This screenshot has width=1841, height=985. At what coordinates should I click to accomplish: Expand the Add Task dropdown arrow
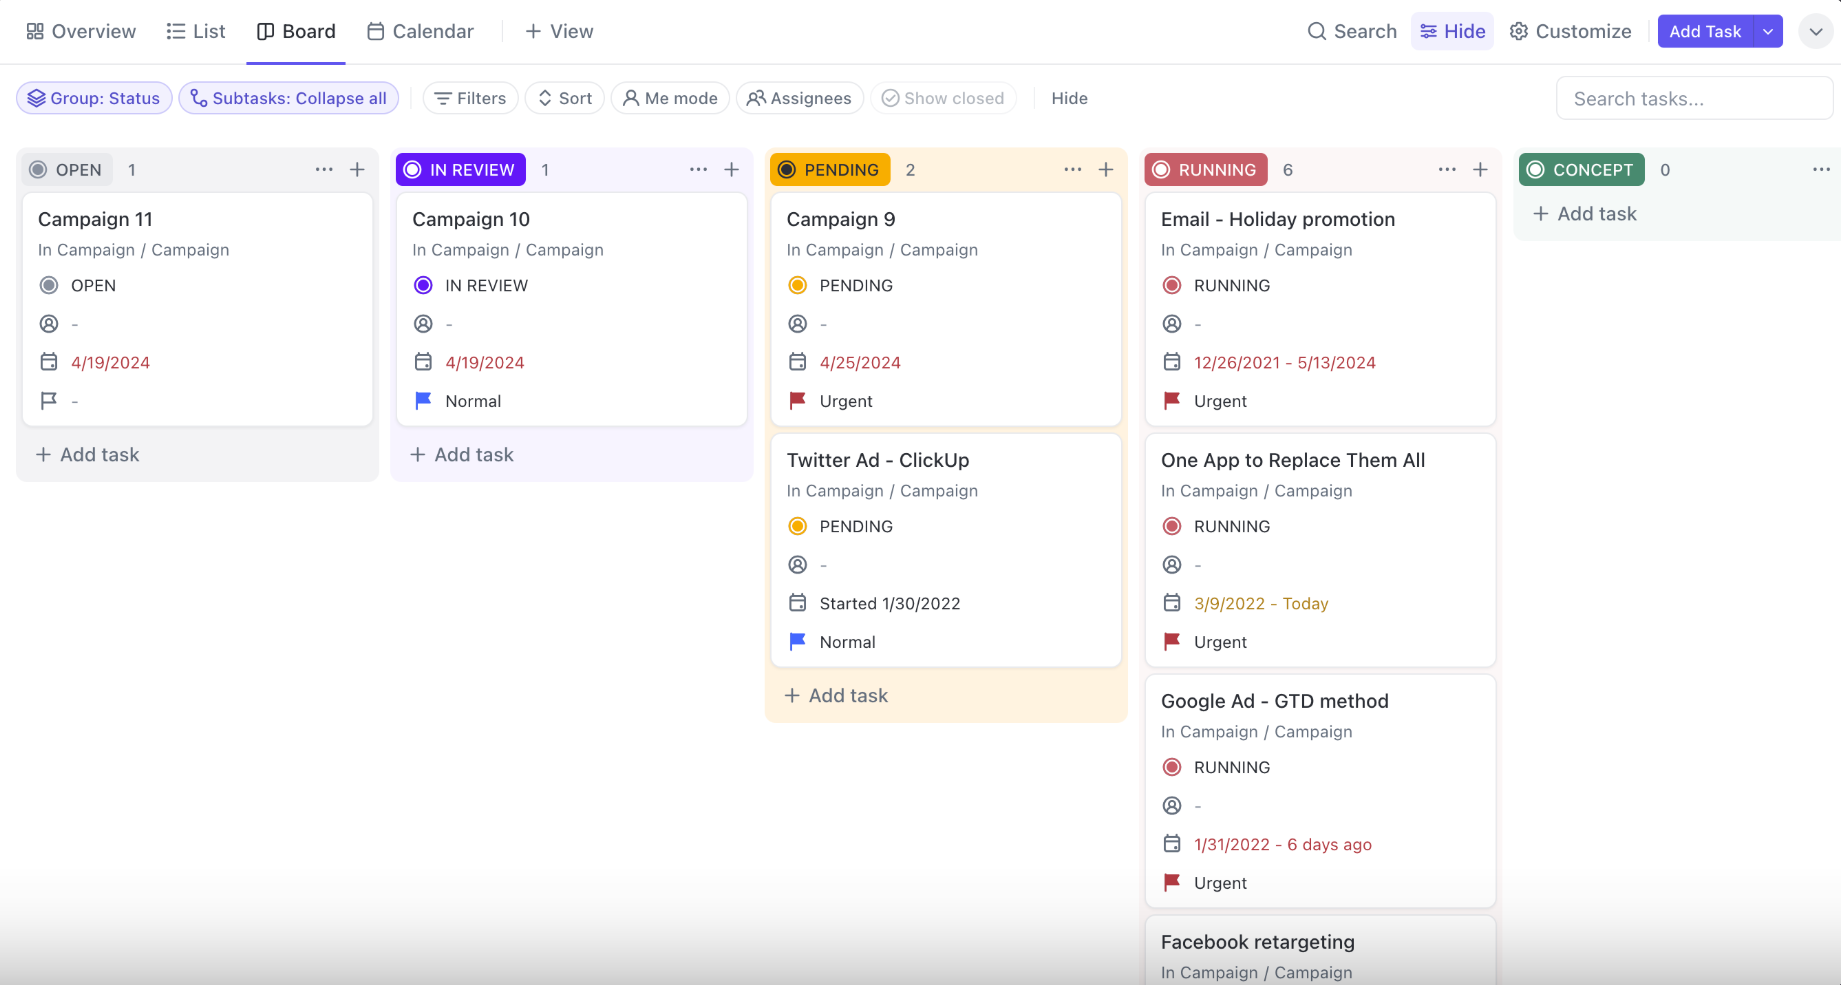click(1768, 32)
